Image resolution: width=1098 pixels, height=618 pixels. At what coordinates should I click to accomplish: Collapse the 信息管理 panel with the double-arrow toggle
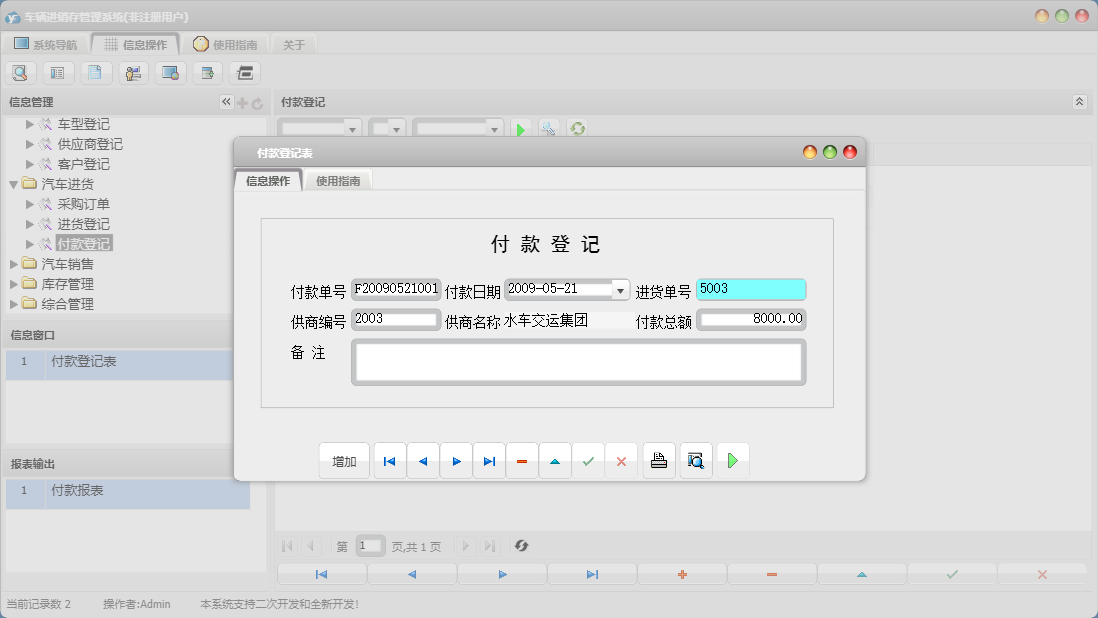coord(226,101)
